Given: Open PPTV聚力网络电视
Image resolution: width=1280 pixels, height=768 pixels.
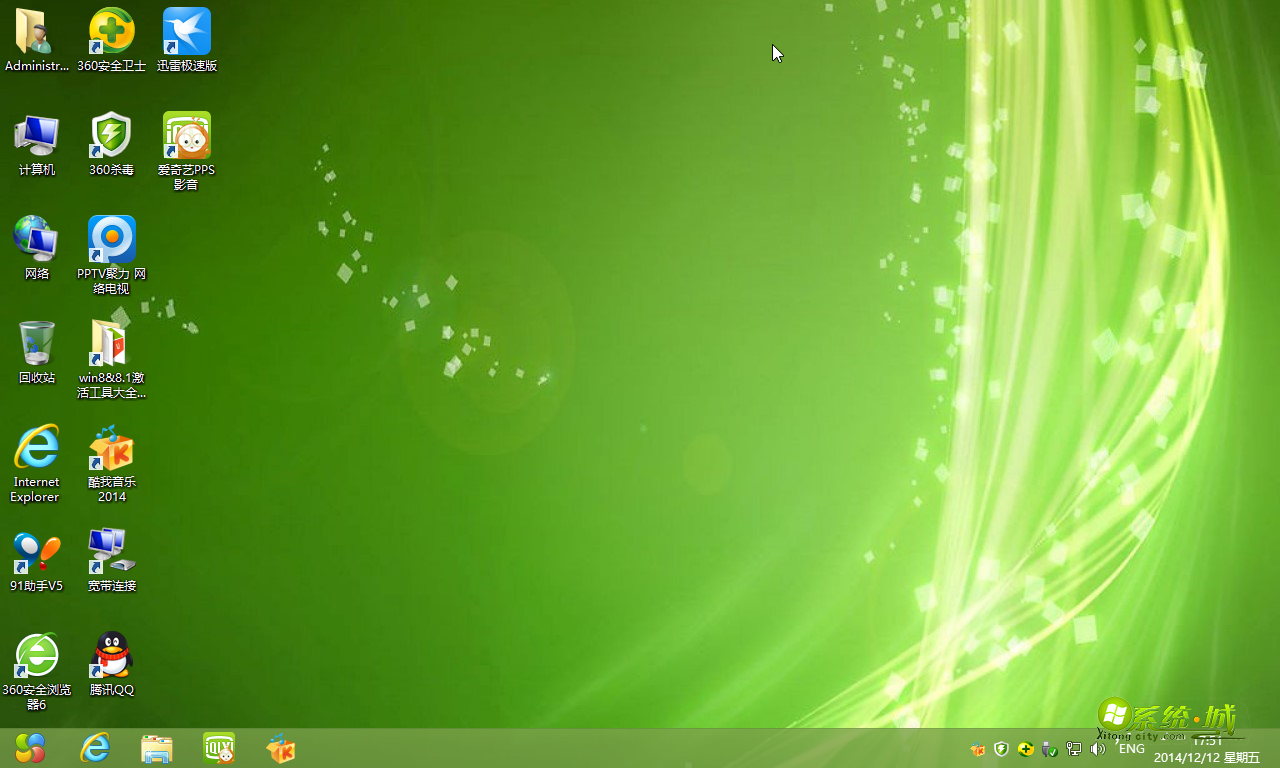Looking at the screenshot, I should [x=111, y=240].
